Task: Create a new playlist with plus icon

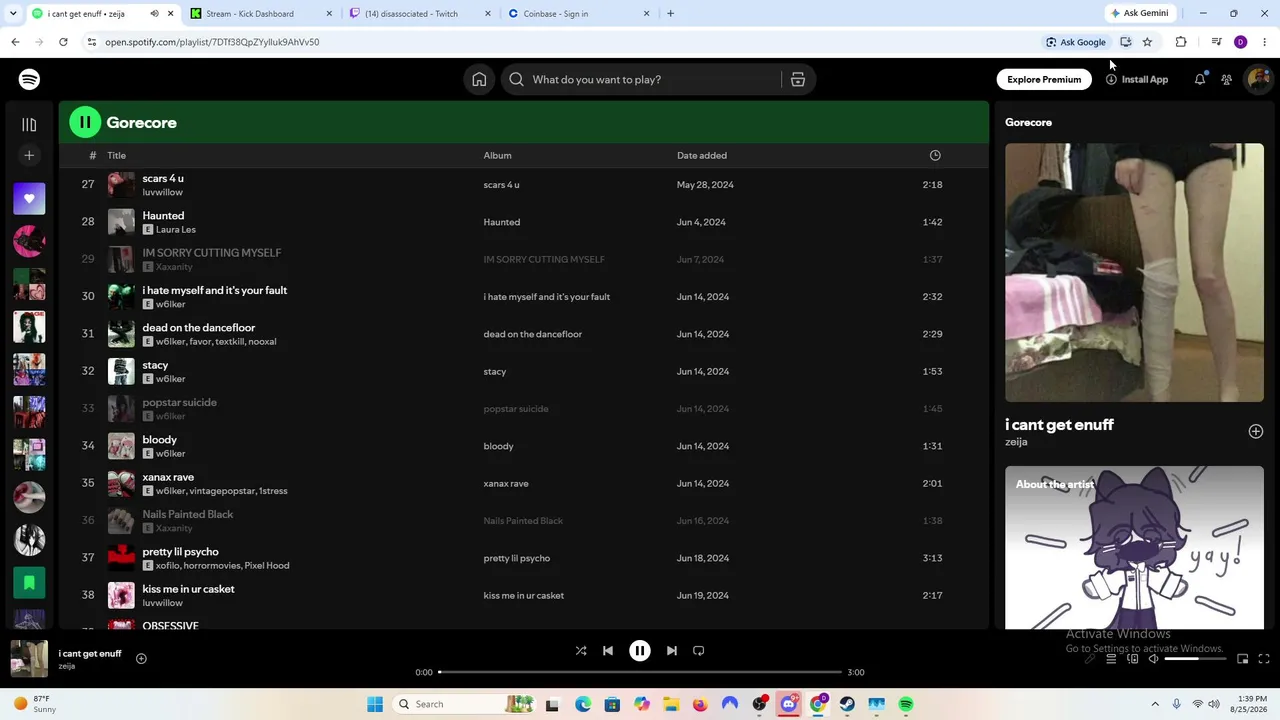Action: point(29,155)
